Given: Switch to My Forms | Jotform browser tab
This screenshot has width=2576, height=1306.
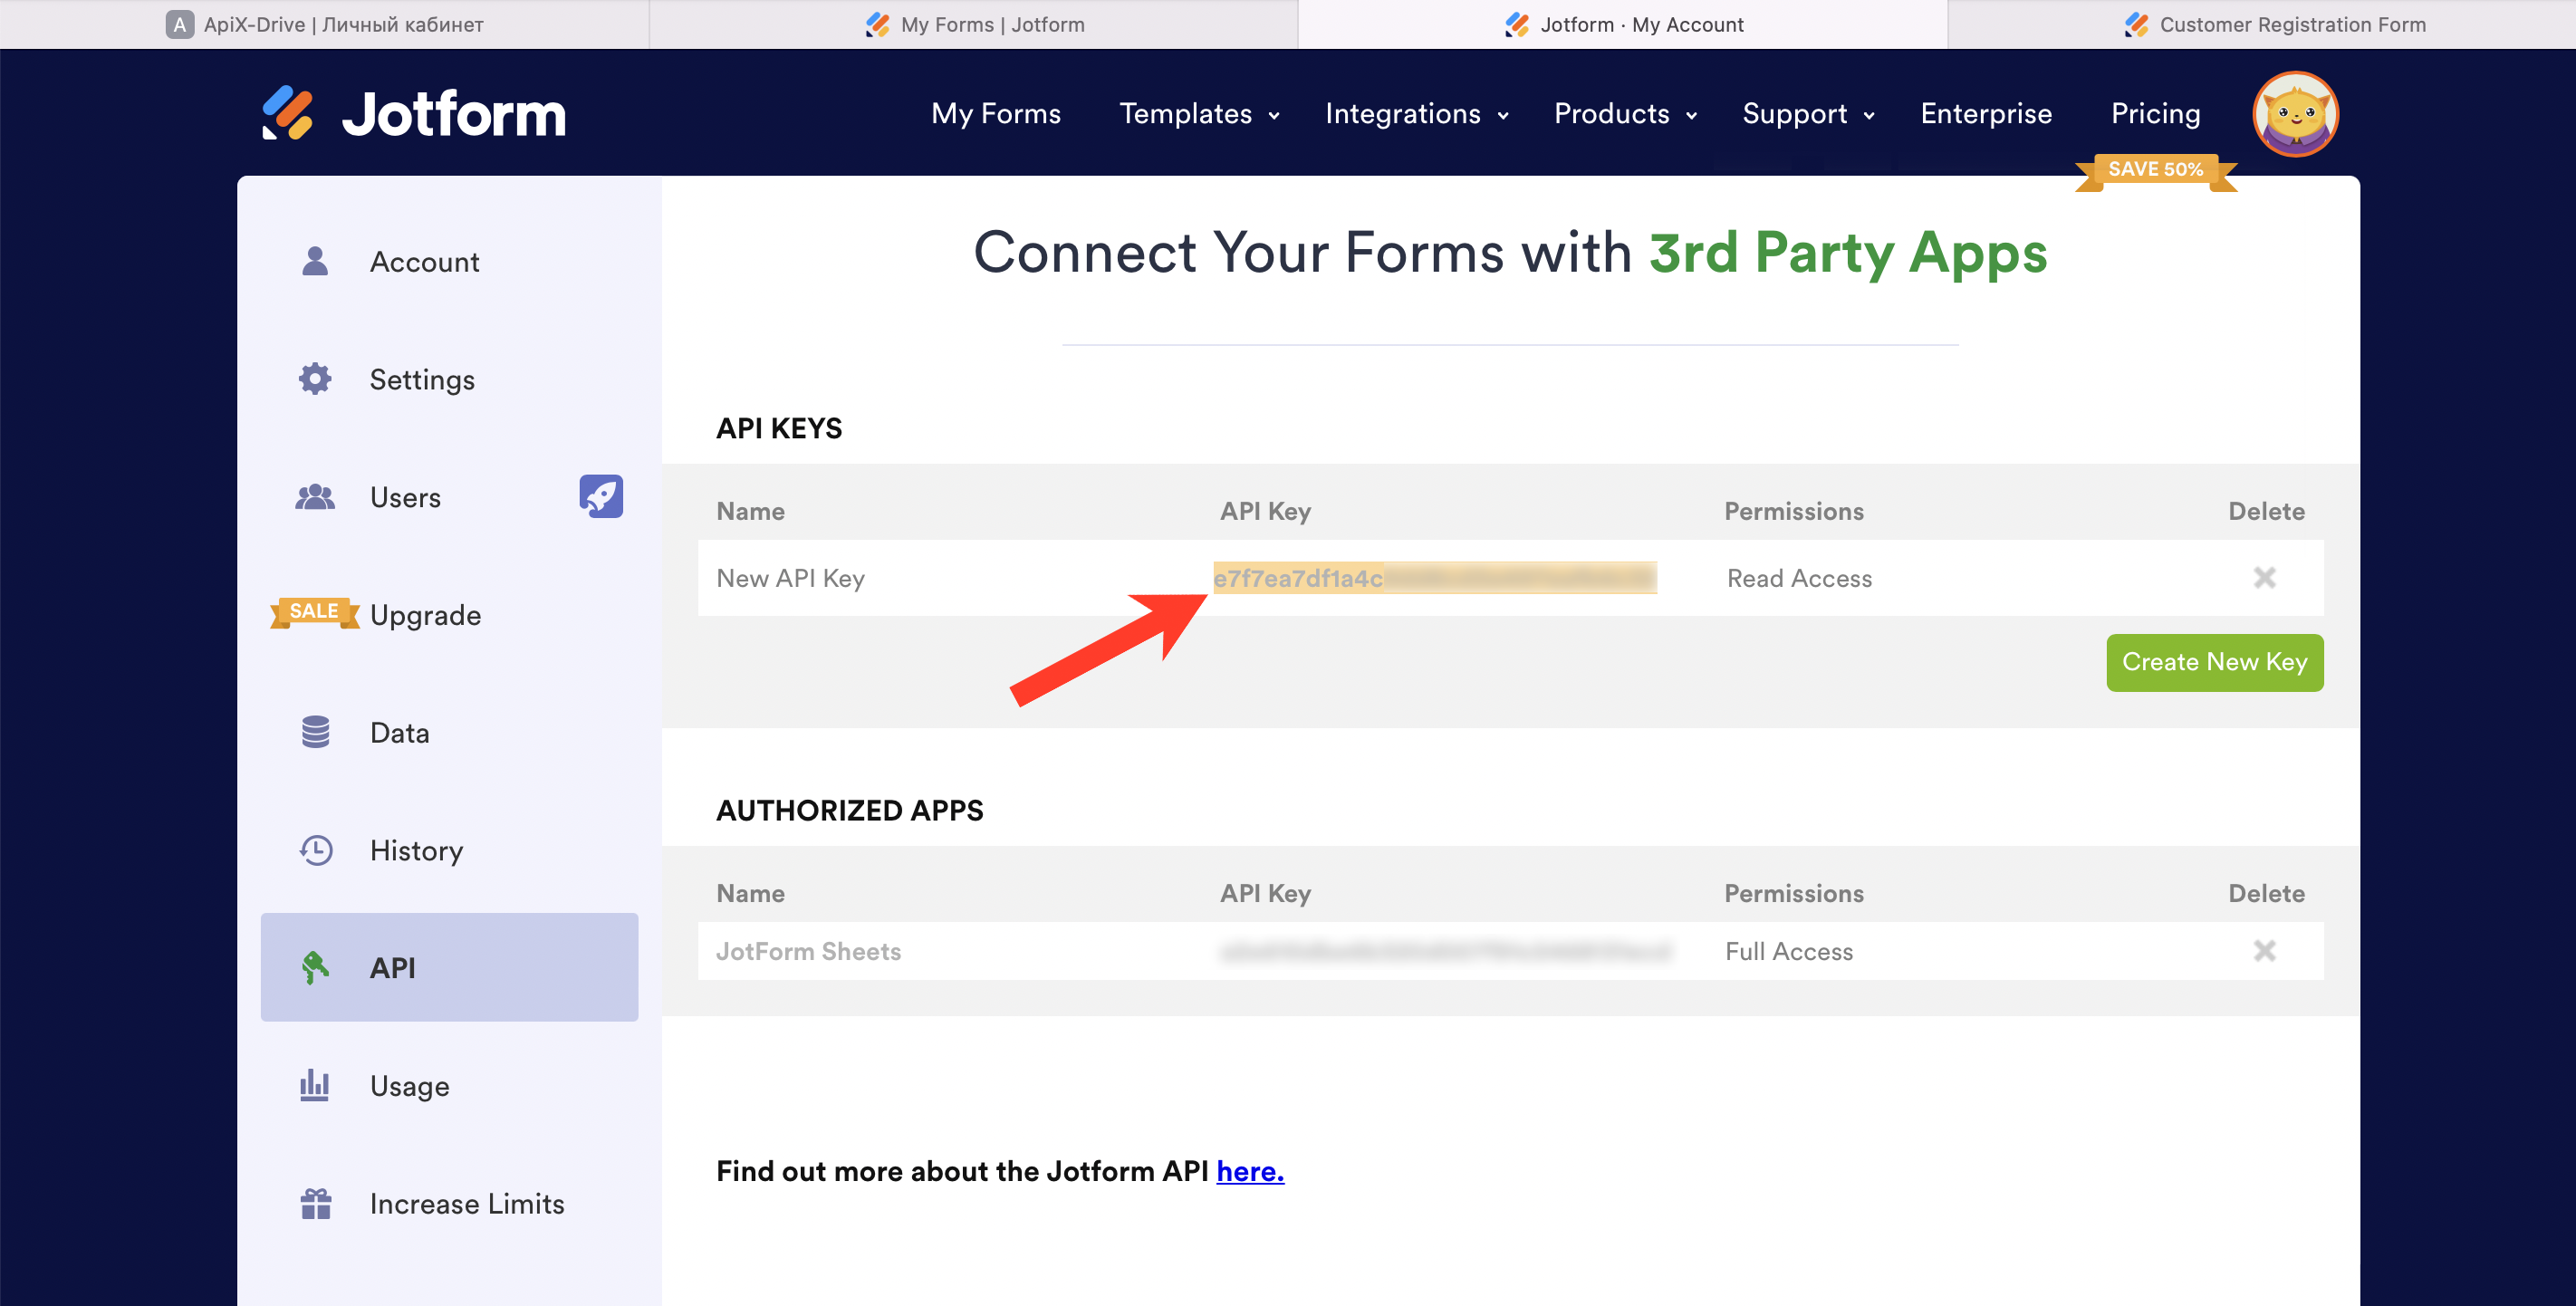Looking at the screenshot, I should click(974, 24).
